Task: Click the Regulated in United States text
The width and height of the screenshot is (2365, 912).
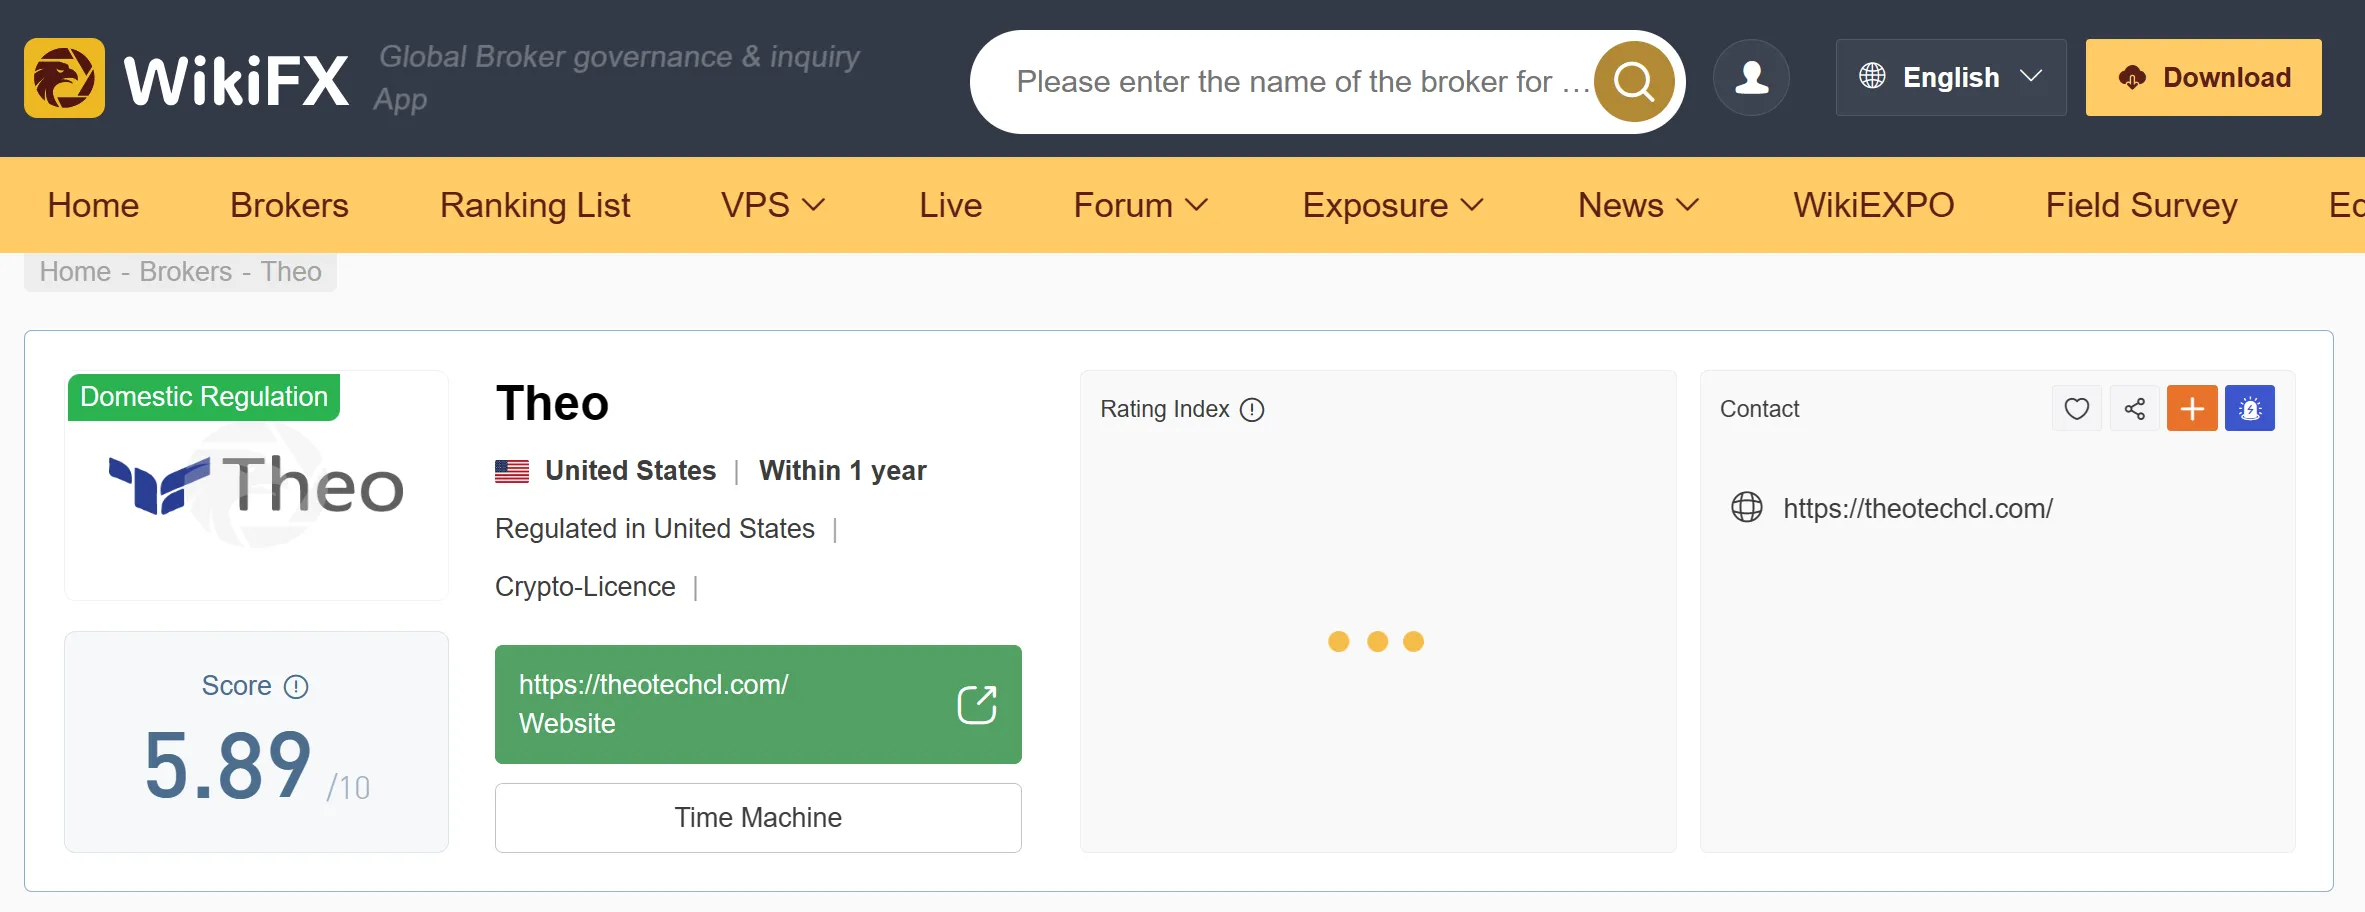Action: coord(655,528)
